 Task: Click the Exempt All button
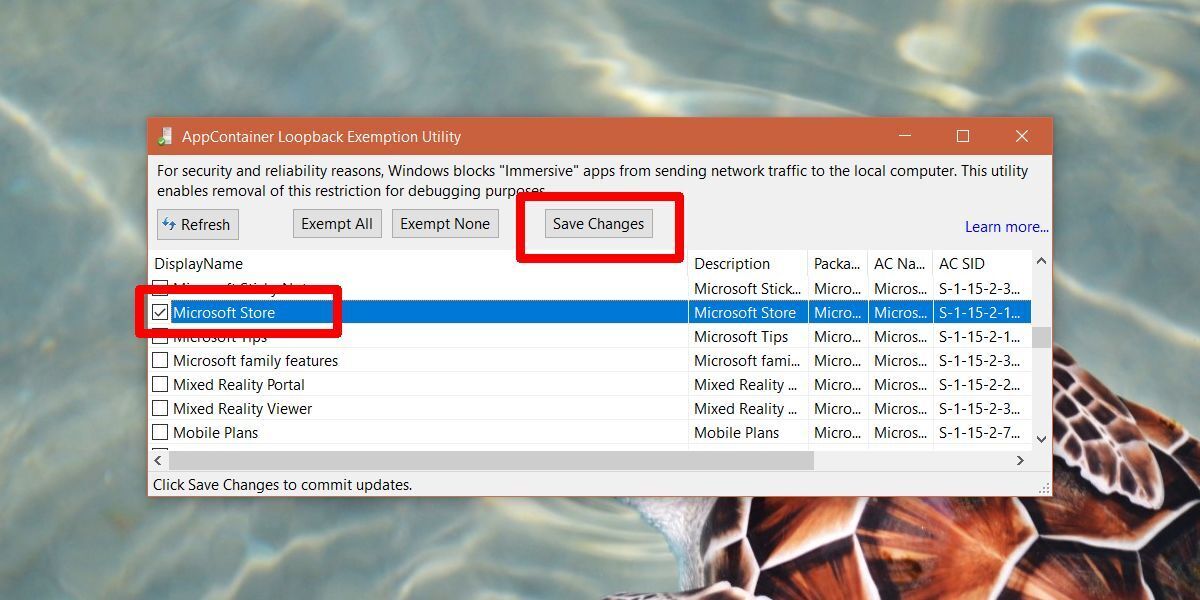click(x=337, y=223)
